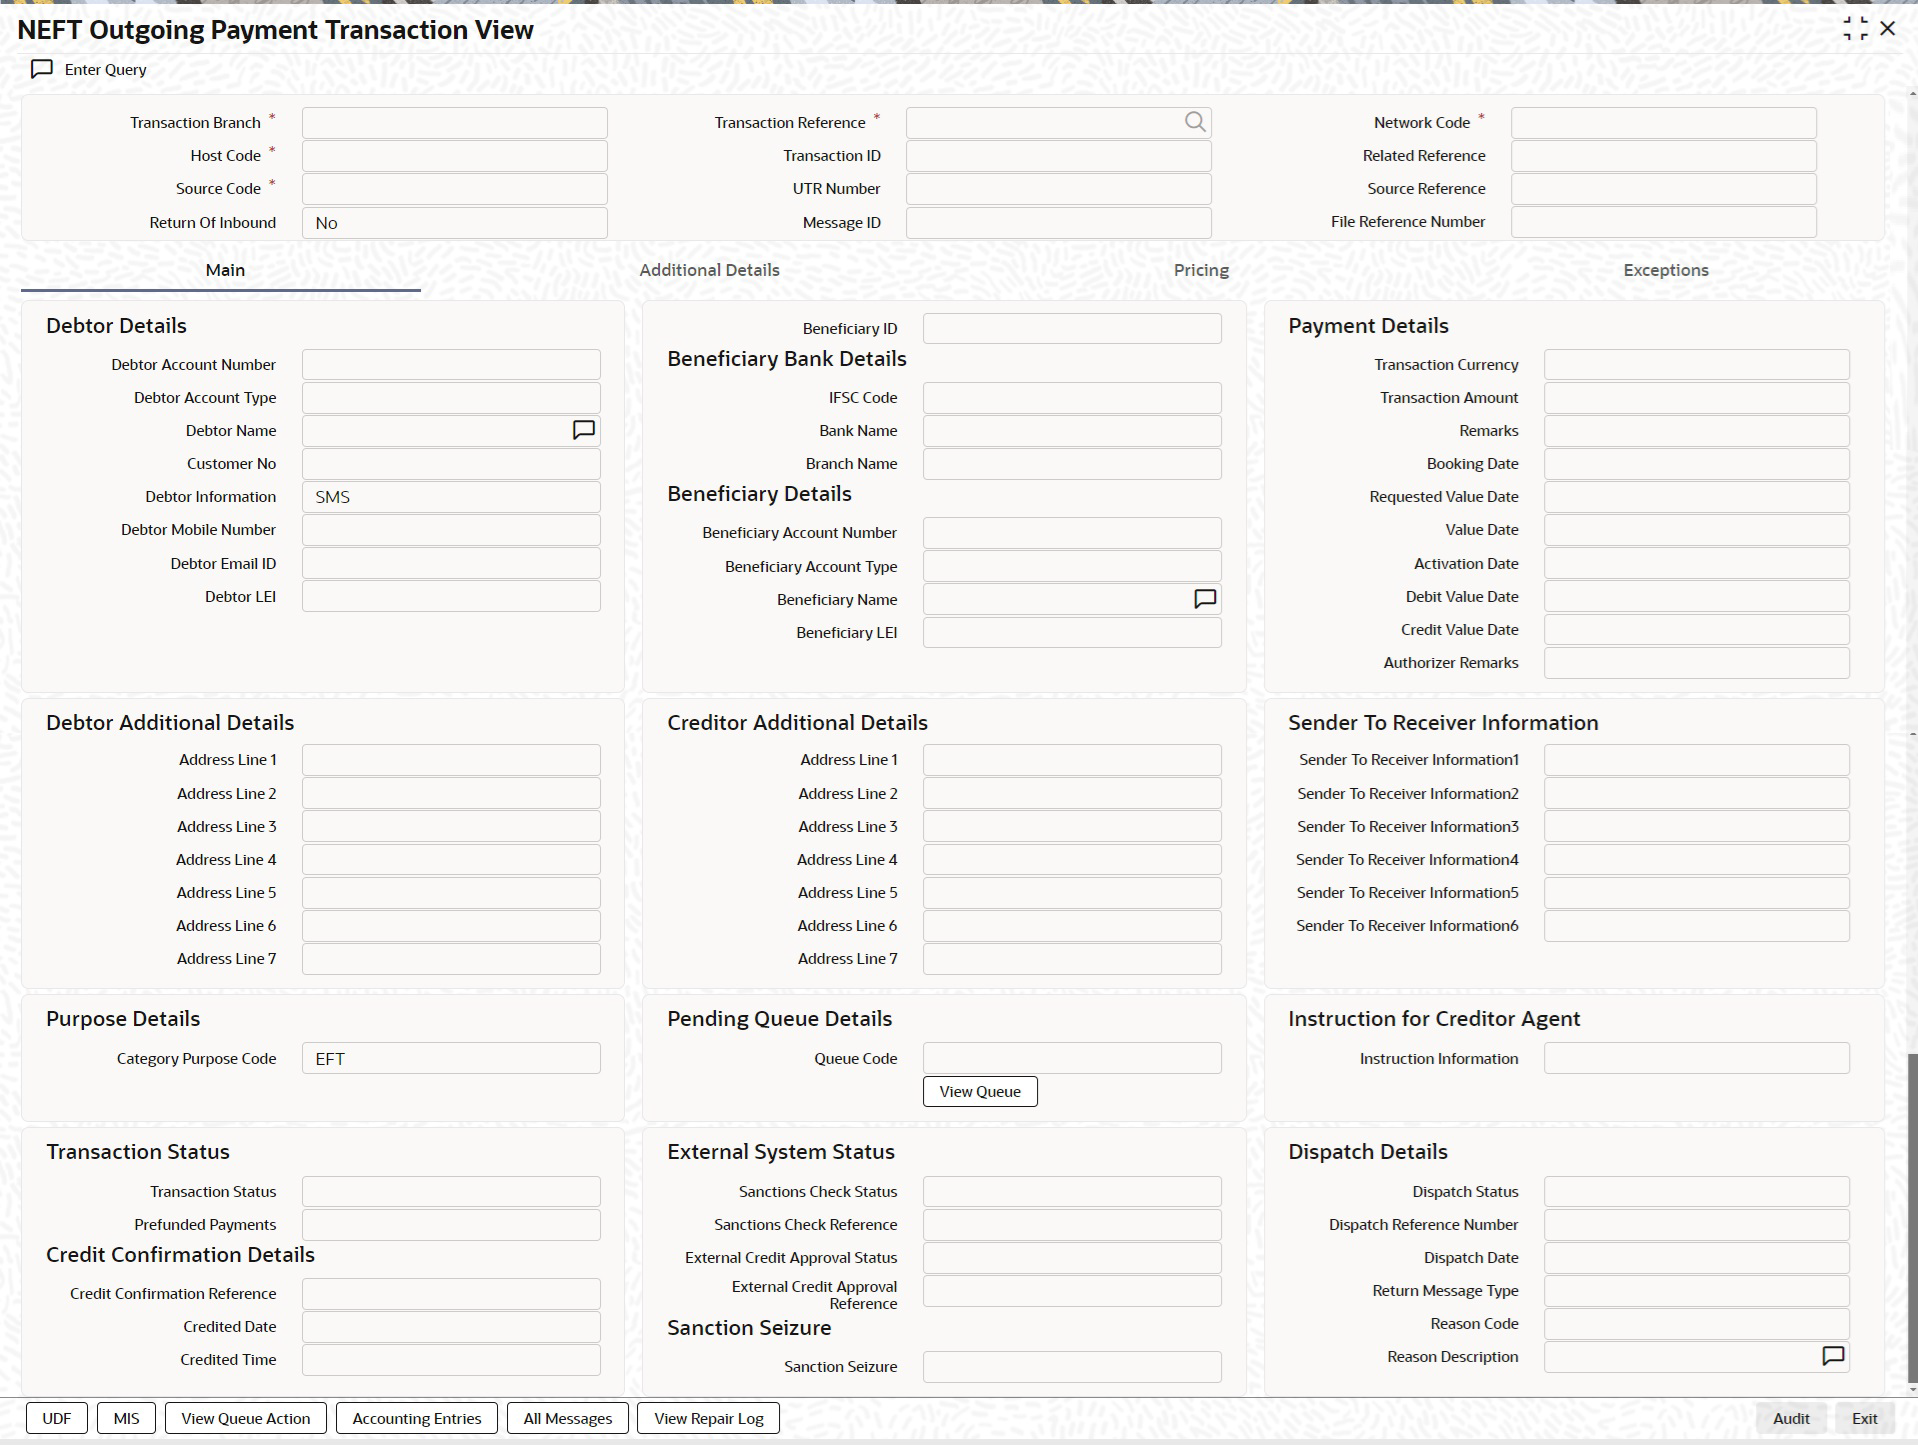This screenshot has height=1449, width=1918.
Task: Close the NEFT transaction view window
Action: pos(1887,29)
